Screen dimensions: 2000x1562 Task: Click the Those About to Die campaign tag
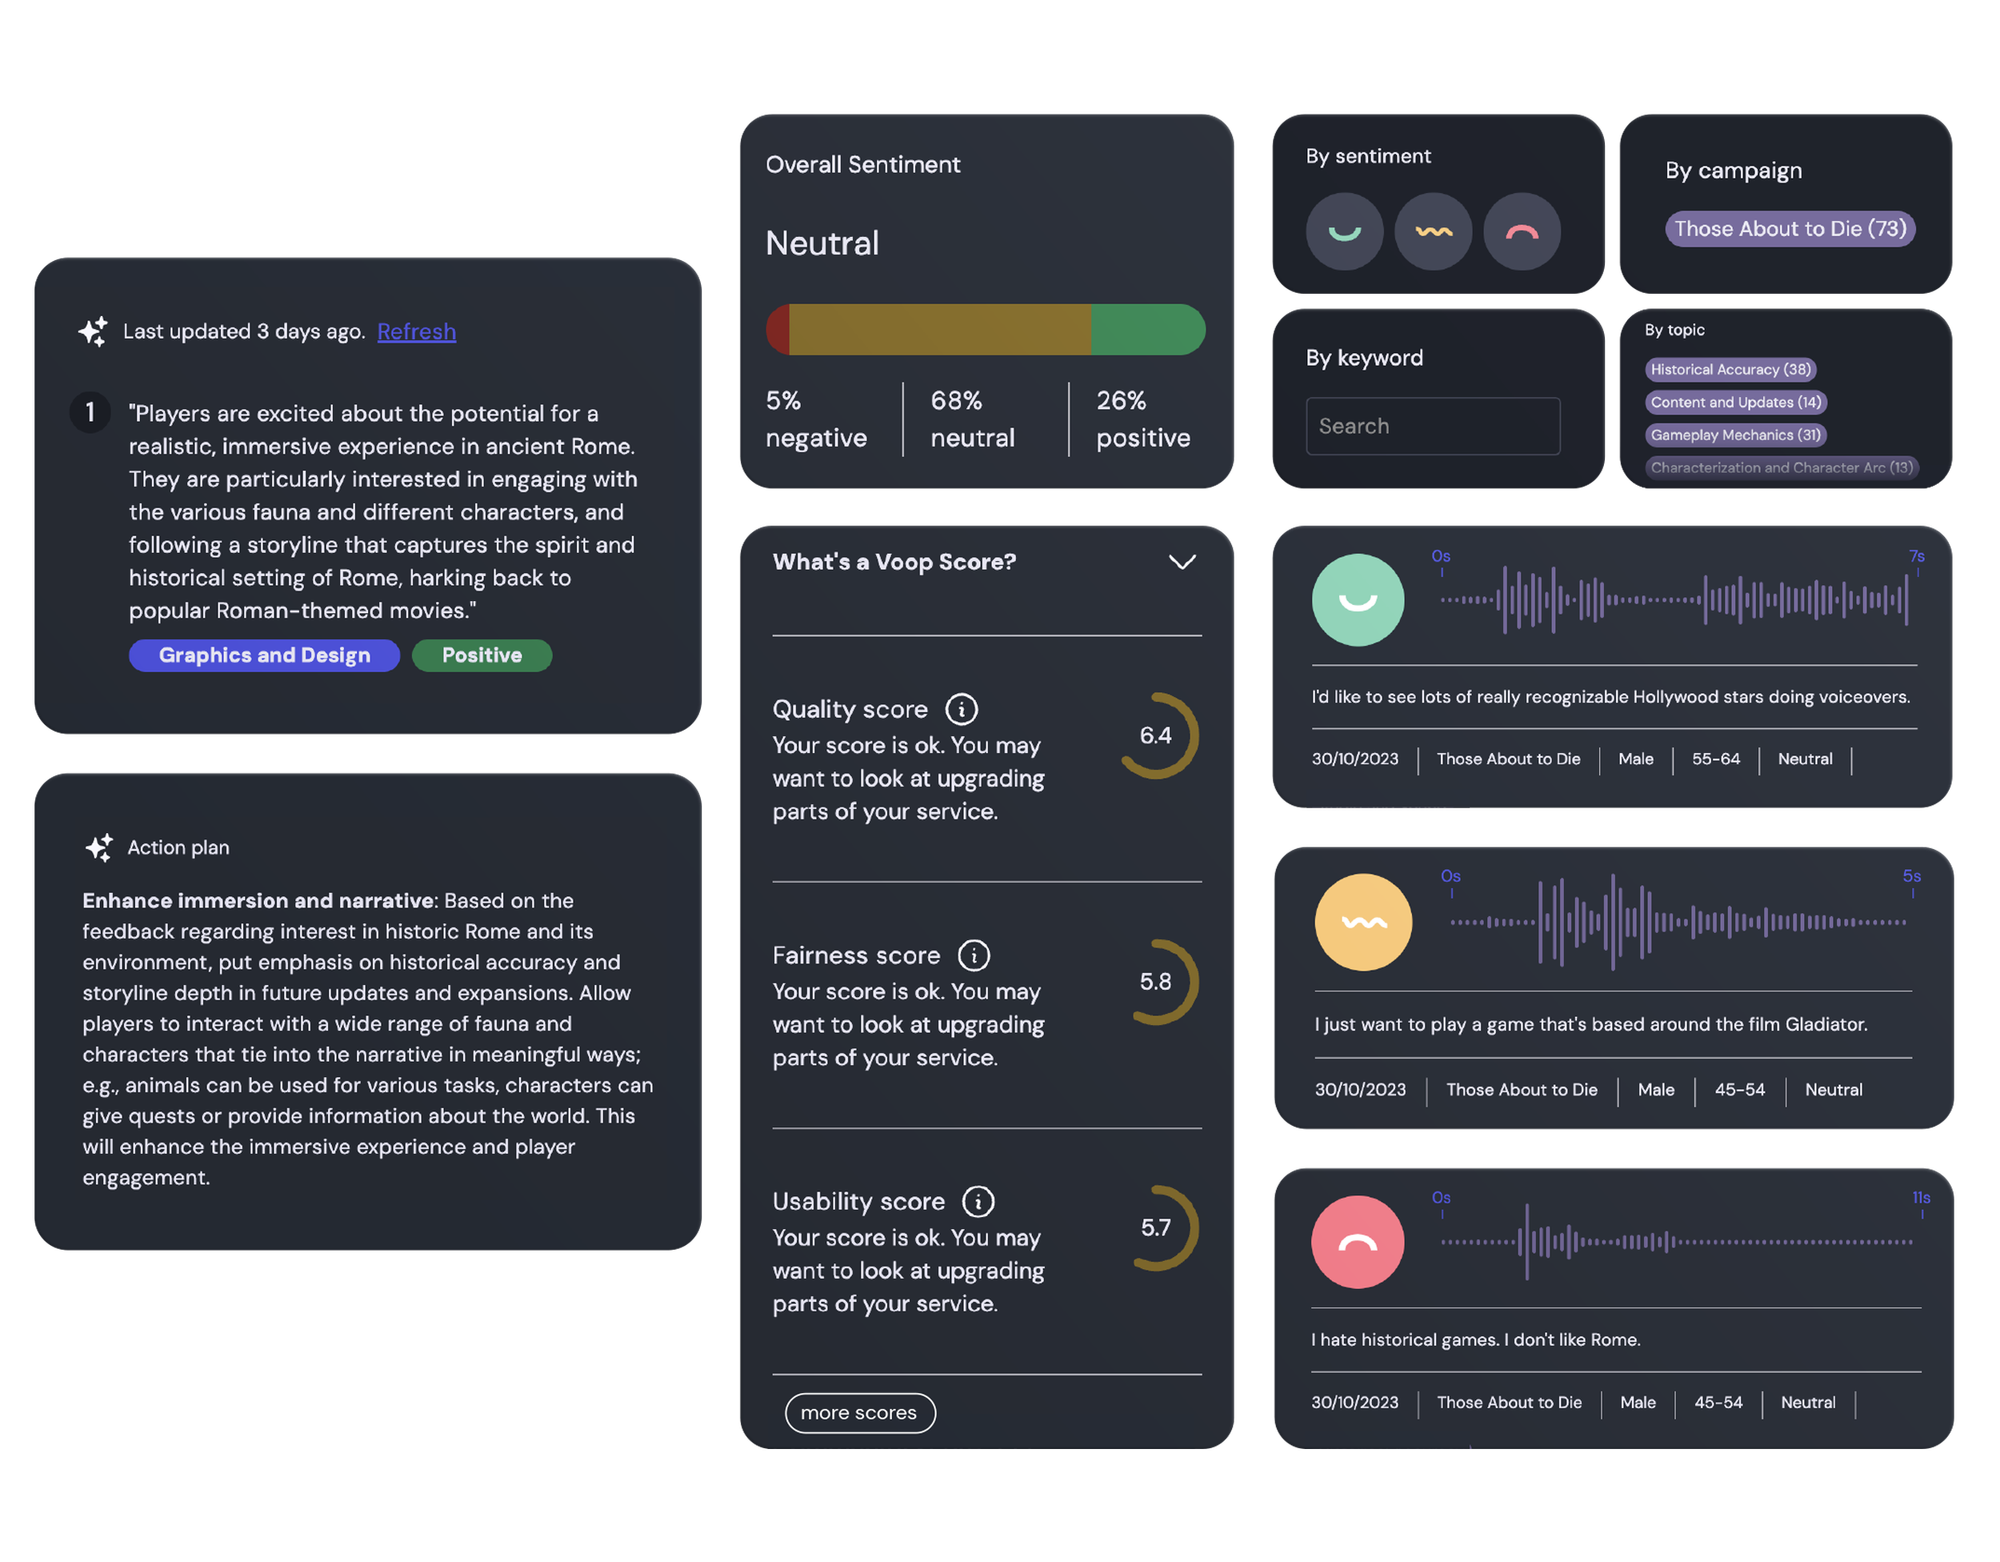click(x=1787, y=227)
